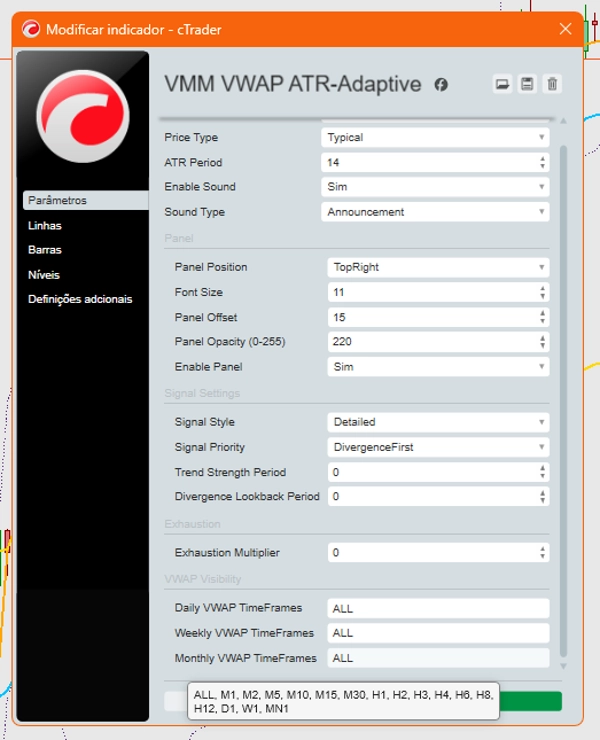Screen dimensions: 600x740
Task: Click the Exhaustion section header
Action: tap(192, 524)
